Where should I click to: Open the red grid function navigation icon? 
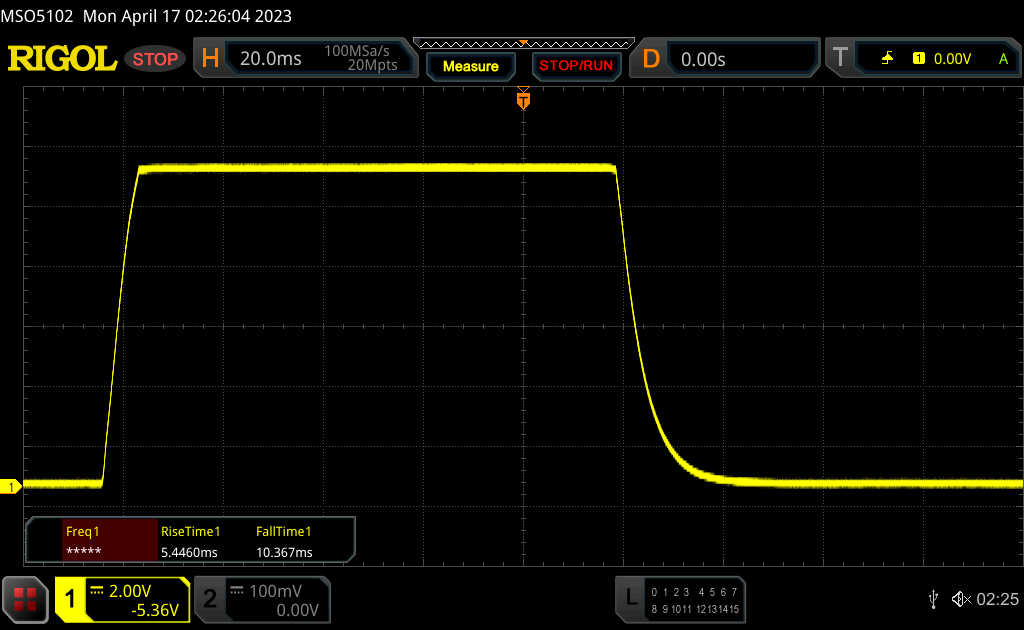click(x=25, y=599)
